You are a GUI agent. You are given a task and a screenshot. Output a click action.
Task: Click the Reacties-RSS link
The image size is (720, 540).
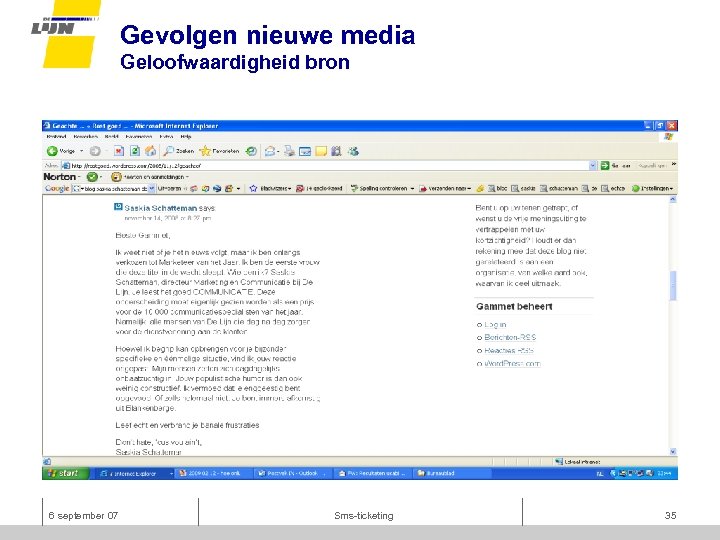509,350
